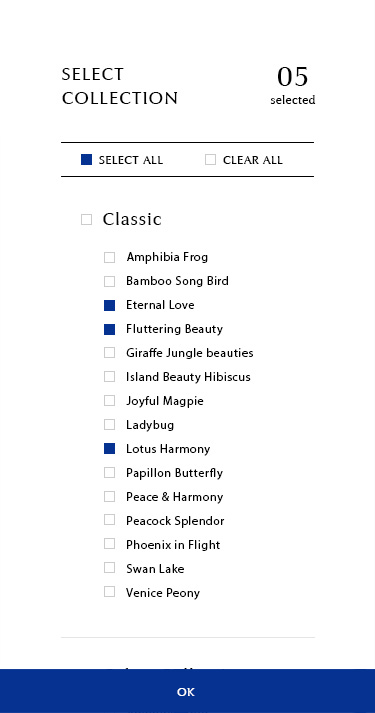
Task: Click the CLEAR ALL option
Action: (244, 160)
